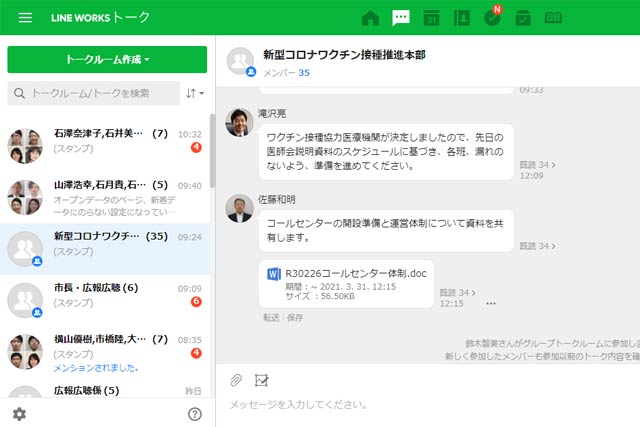Open chat with 石澤奈津子,石井美… (7)

coord(105,146)
